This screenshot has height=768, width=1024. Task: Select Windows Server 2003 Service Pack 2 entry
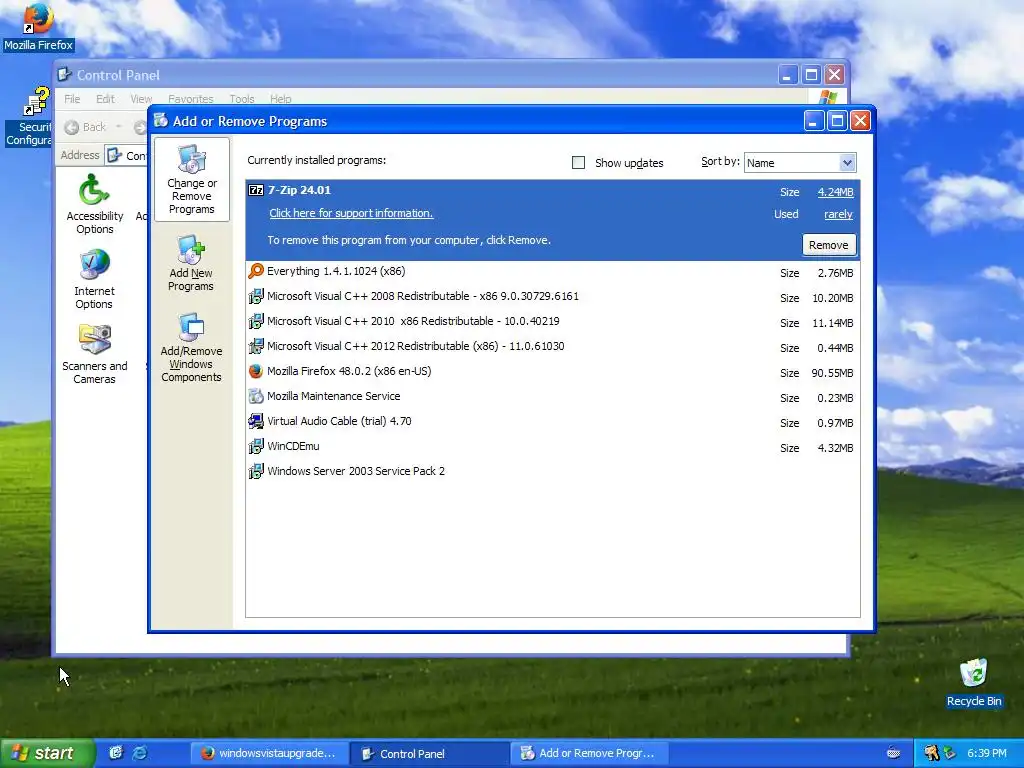pyautogui.click(x=552, y=472)
